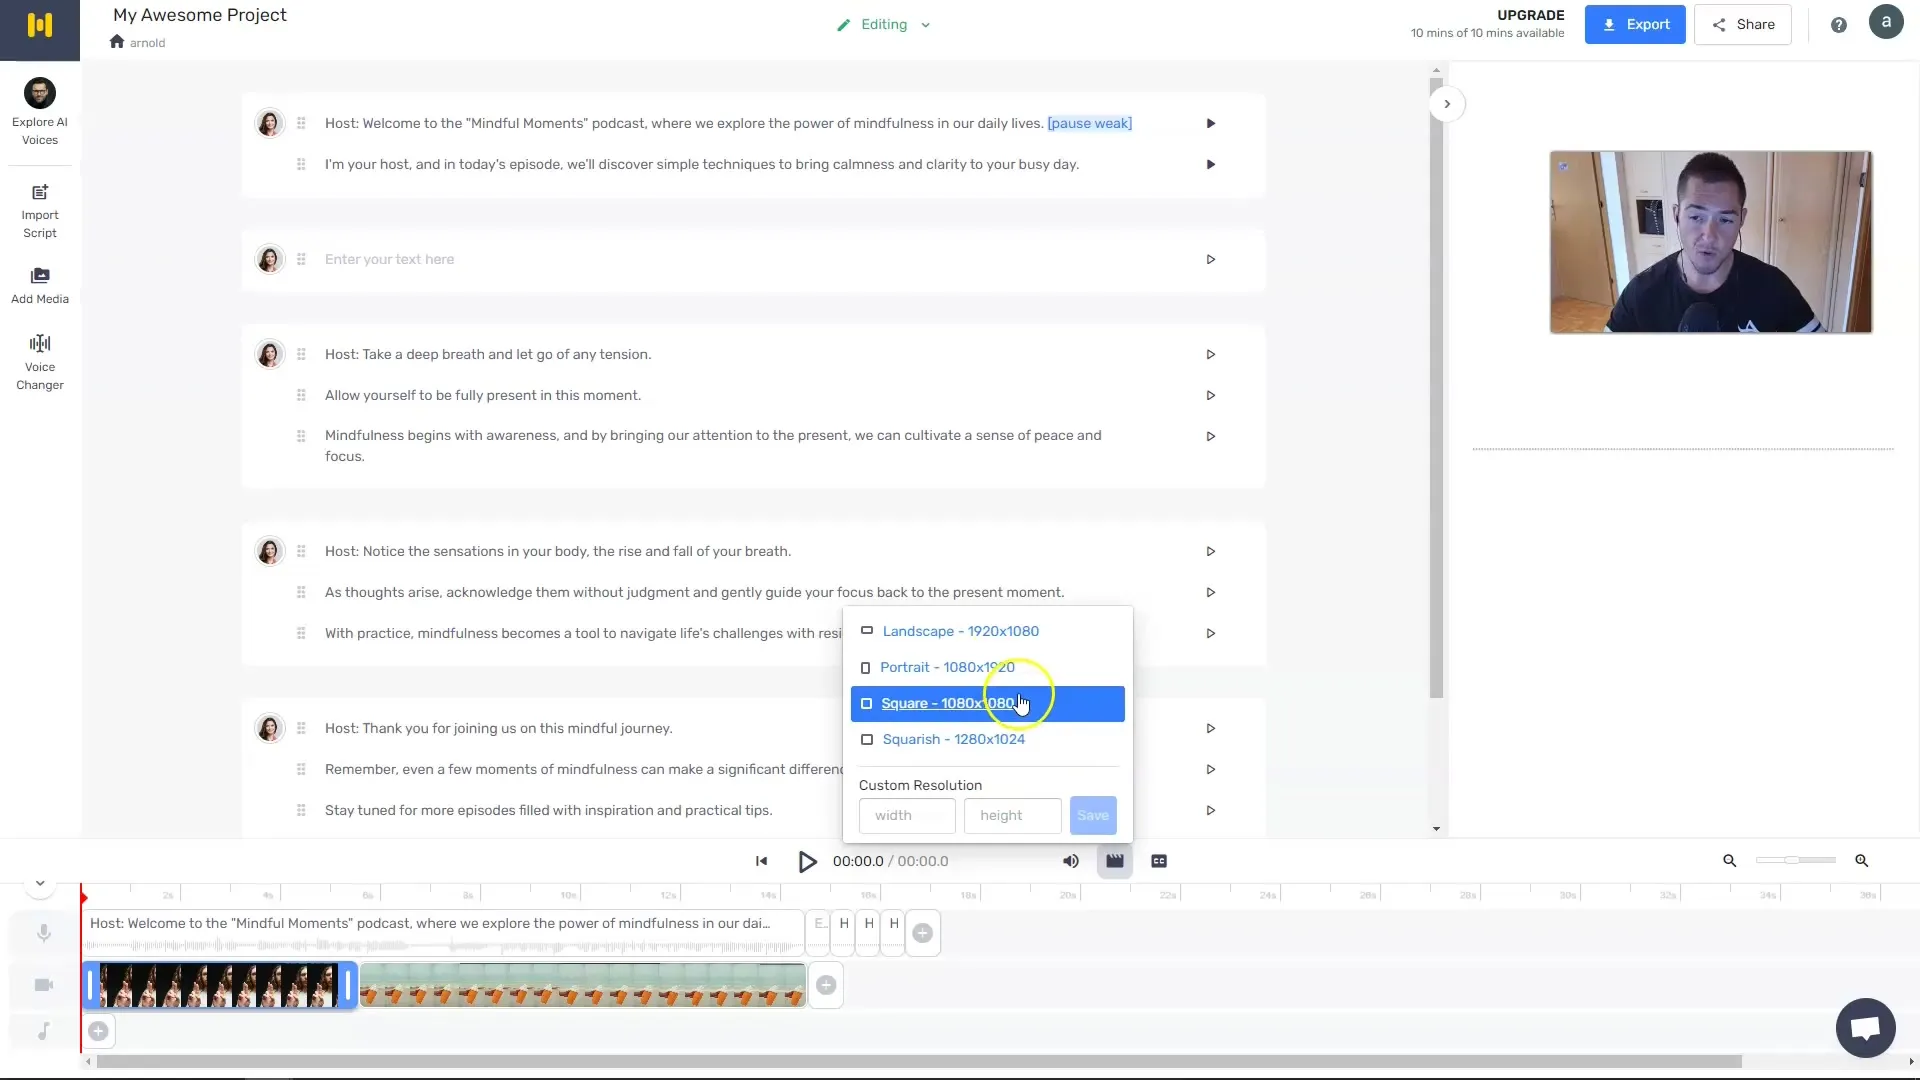This screenshot has width=1920, height=1080.
Task: Click the app logo home icon
Action: click(40, 26)
